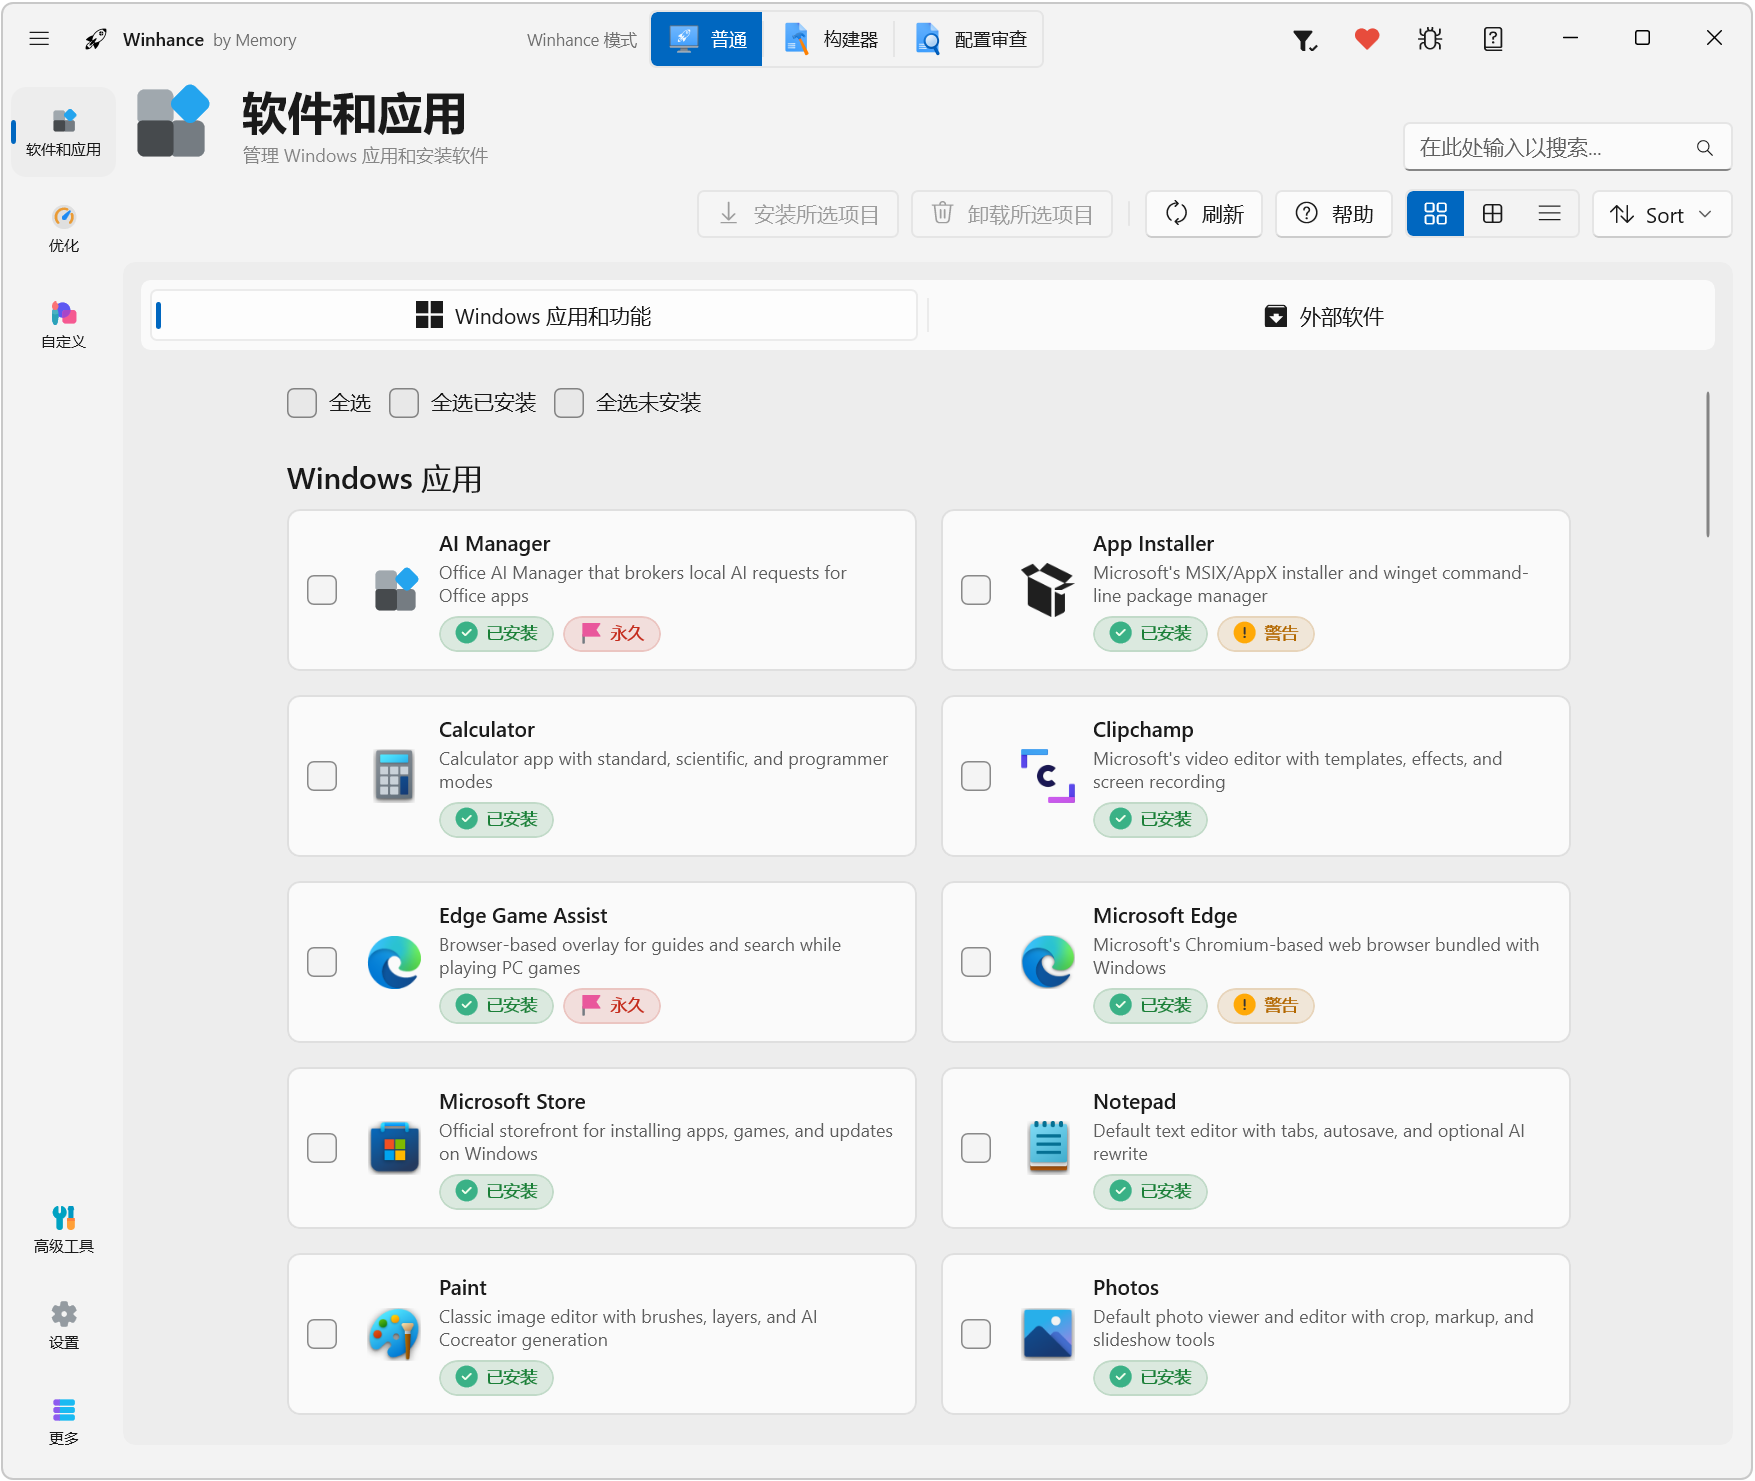Viewport: 1755px width, 1481px height.
Task: Click the Winhance rocket logo icon
Action: point(96,39)
